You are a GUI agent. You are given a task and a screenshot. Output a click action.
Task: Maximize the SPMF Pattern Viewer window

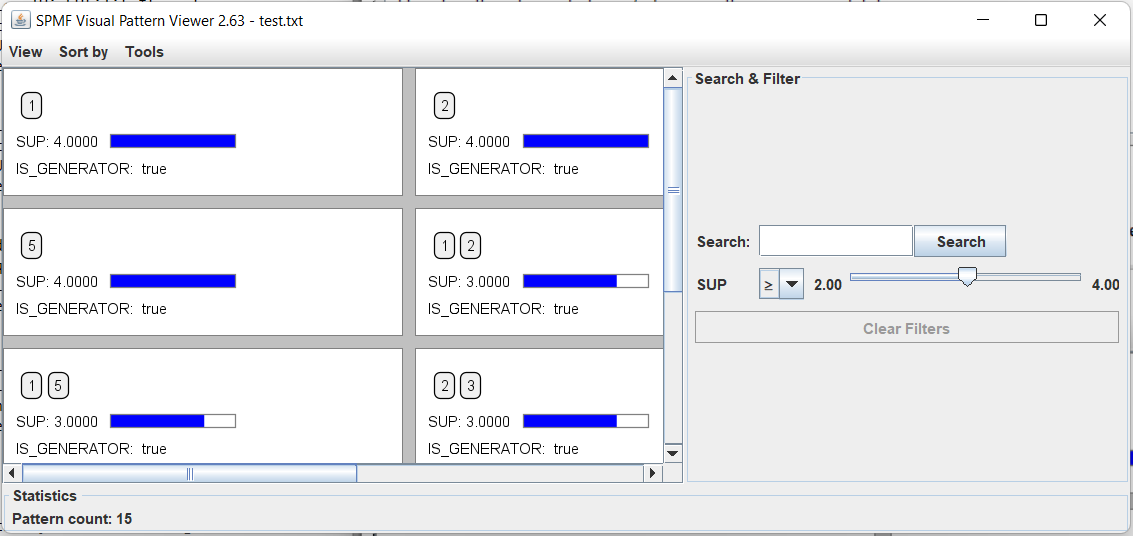pos(1040,20)
